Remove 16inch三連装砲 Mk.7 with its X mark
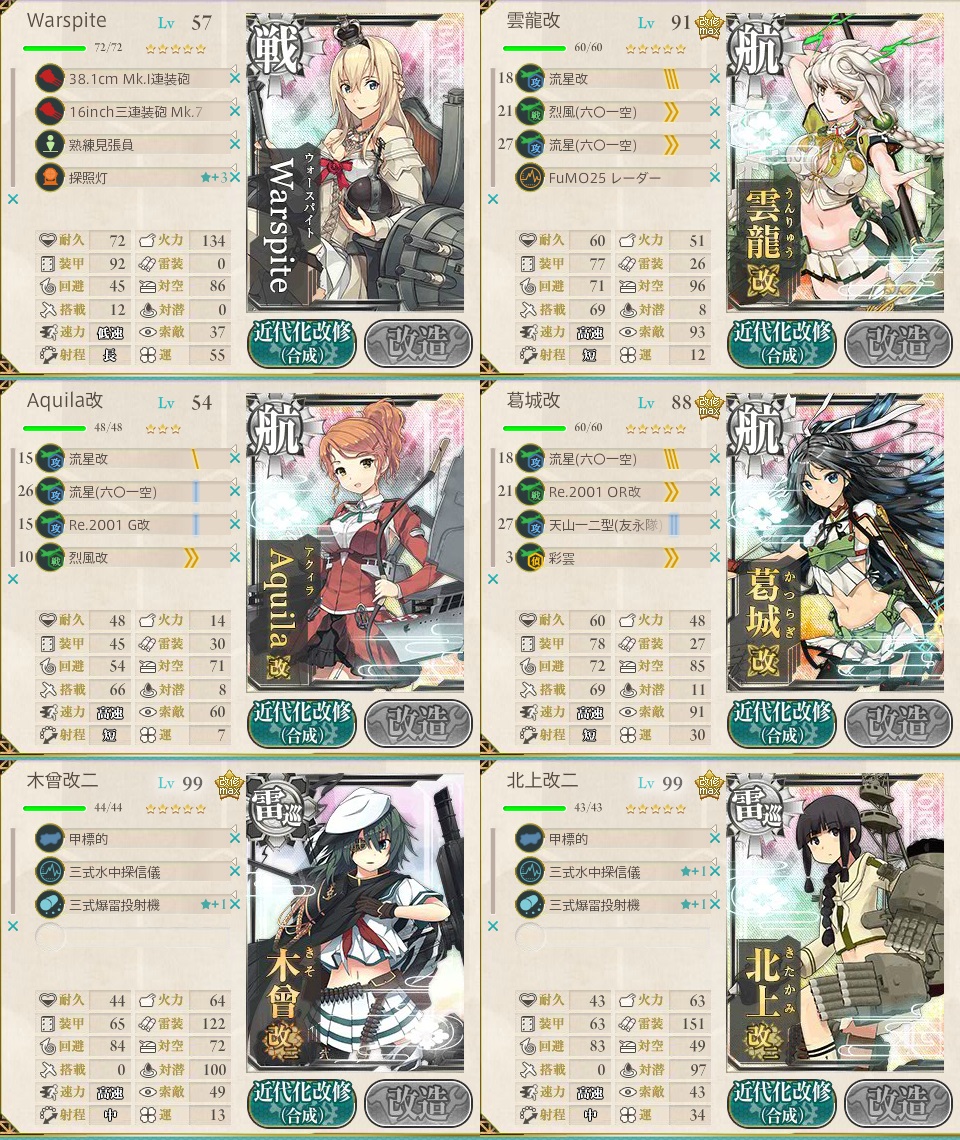Viewport: 960px width, 1140px height. [x=235, y=111]
